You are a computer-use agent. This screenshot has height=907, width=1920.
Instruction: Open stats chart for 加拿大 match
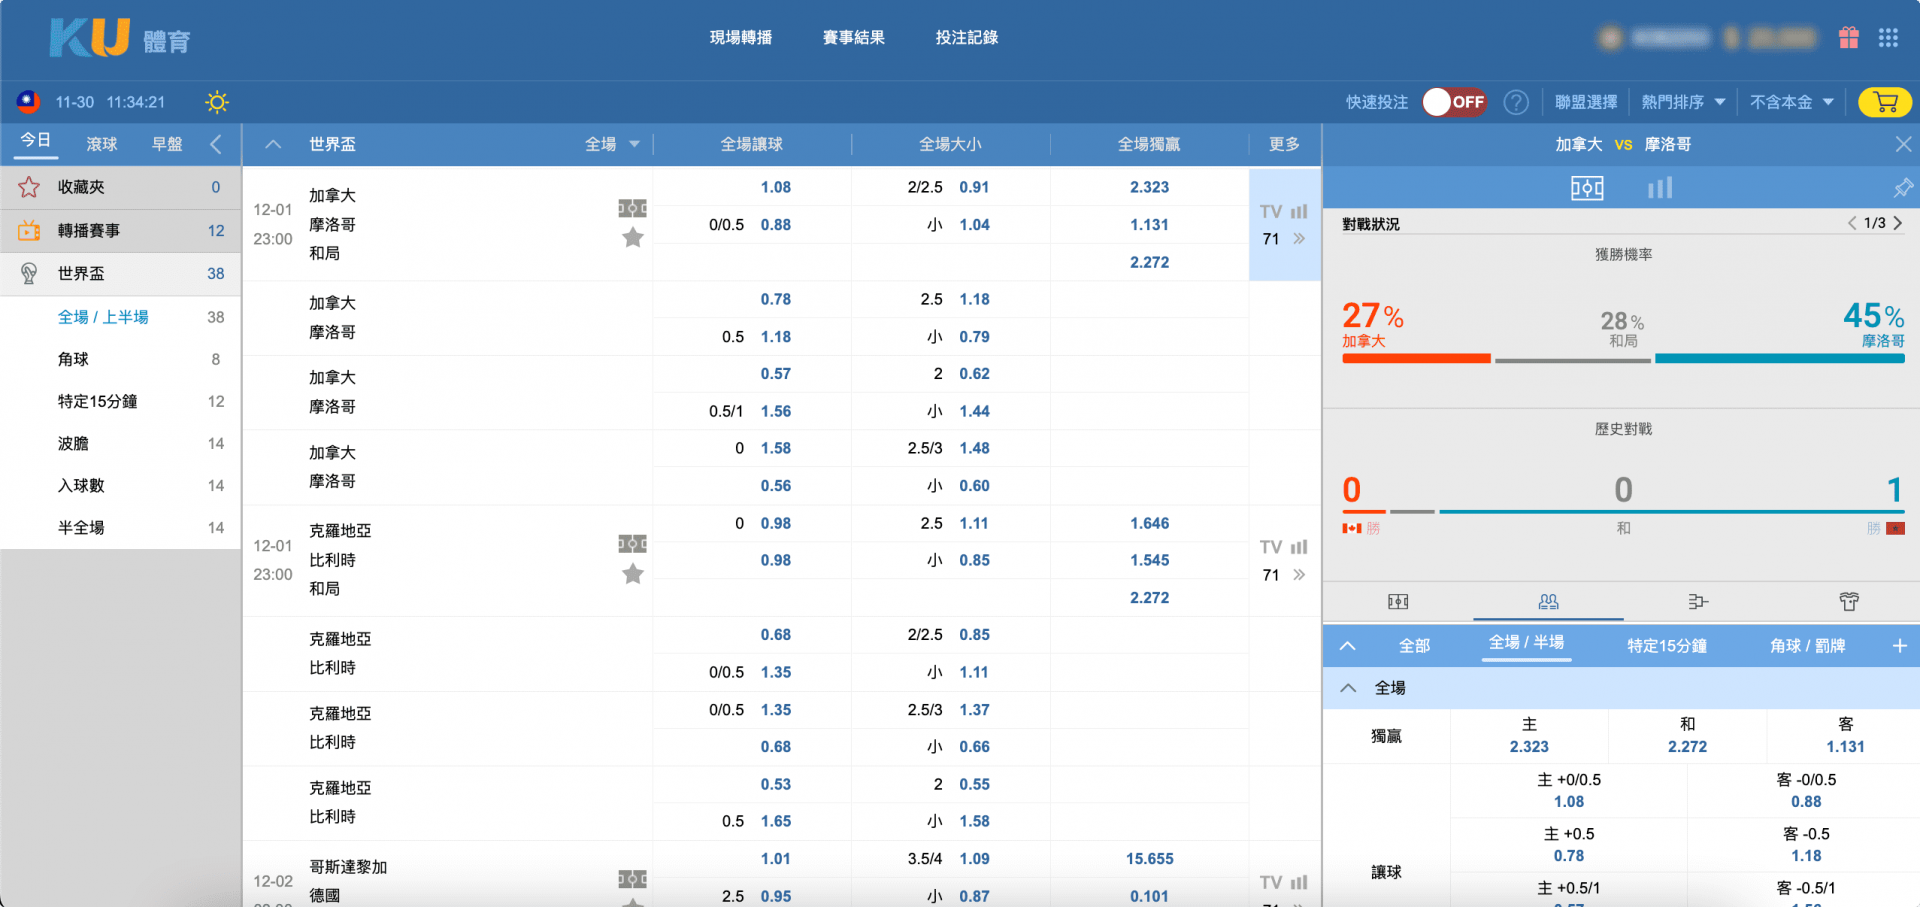(x=1299, y=212)
